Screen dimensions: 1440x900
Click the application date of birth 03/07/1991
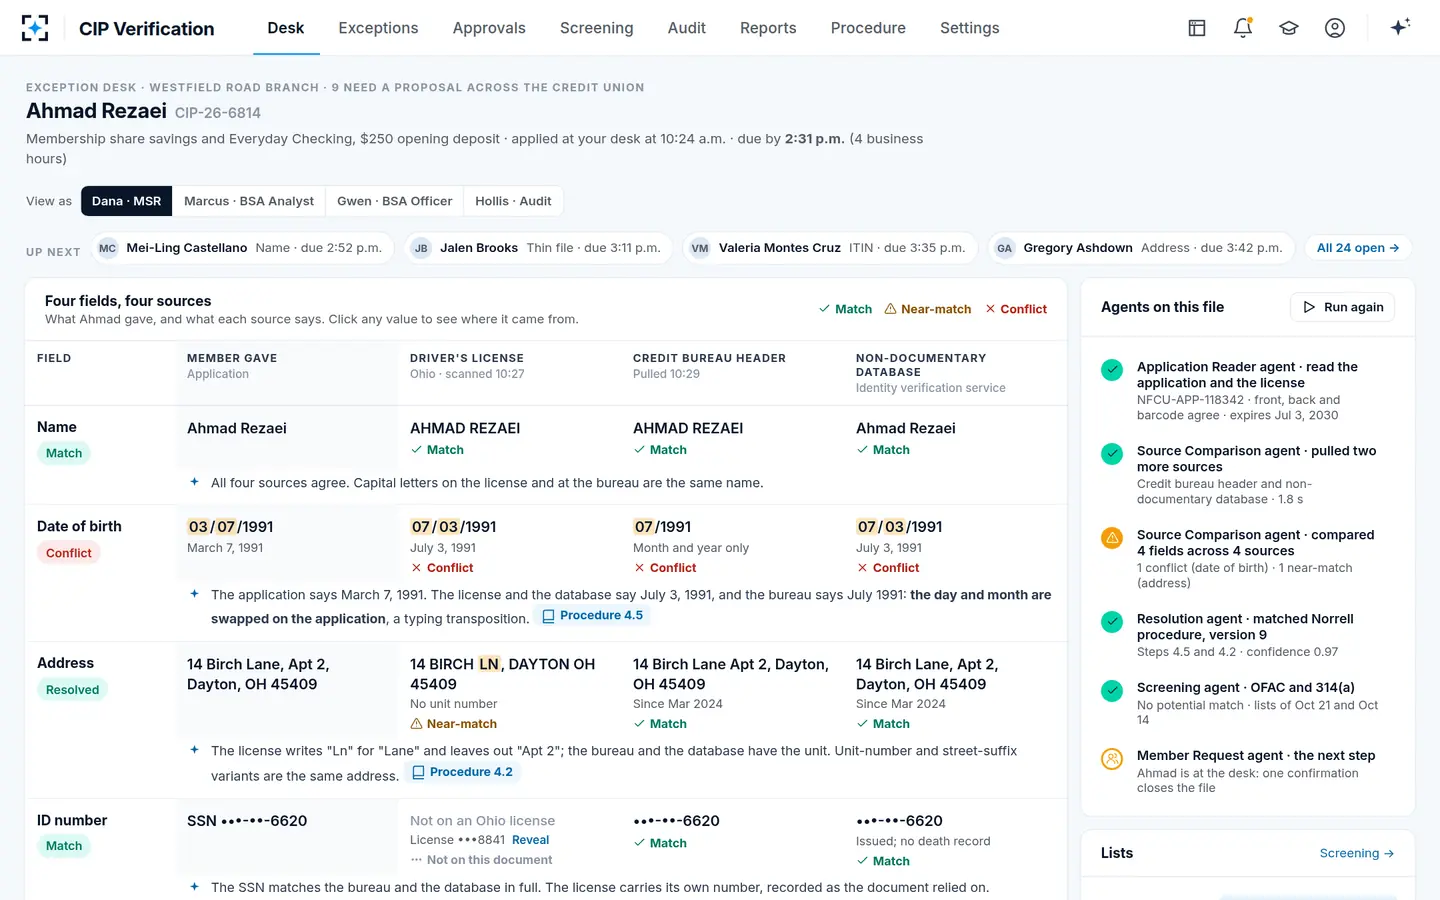point(230,527)
